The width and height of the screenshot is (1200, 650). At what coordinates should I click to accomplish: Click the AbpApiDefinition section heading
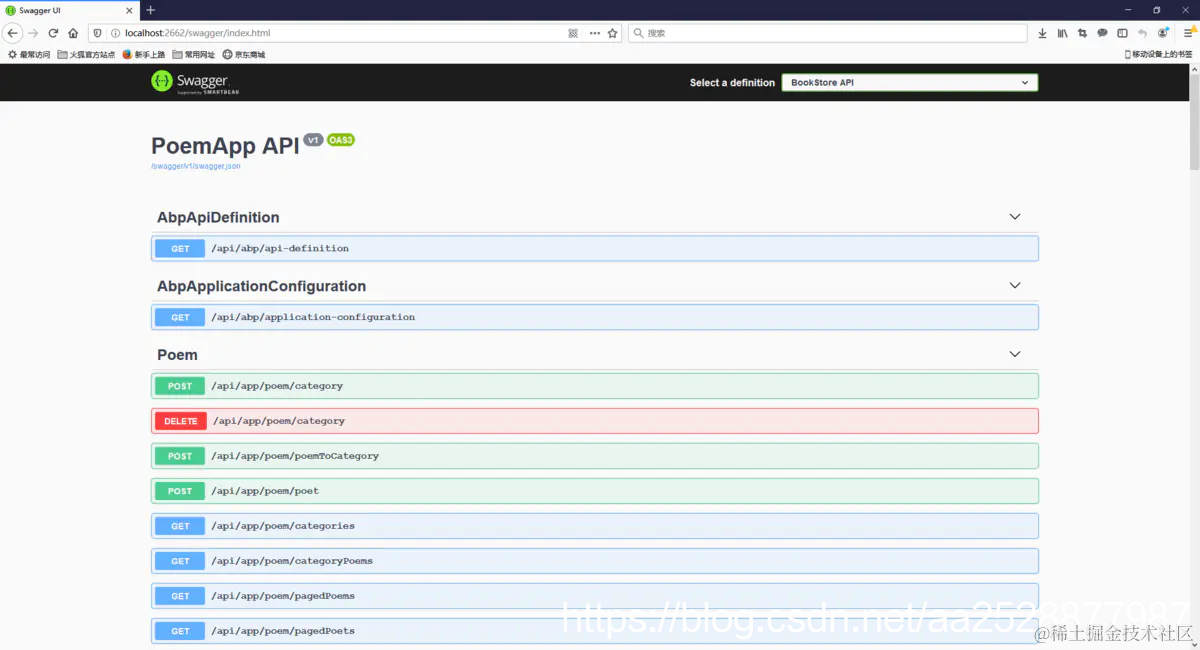(x=218, y=217)
